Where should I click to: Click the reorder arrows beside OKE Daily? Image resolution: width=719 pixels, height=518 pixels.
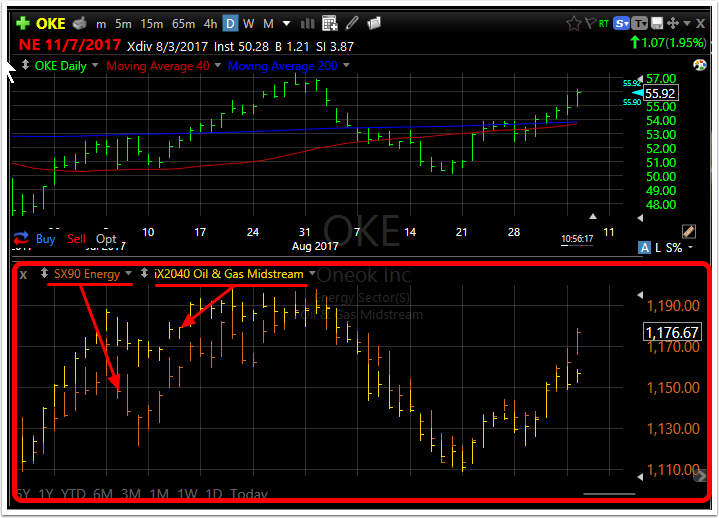click(x=25, y=66)
